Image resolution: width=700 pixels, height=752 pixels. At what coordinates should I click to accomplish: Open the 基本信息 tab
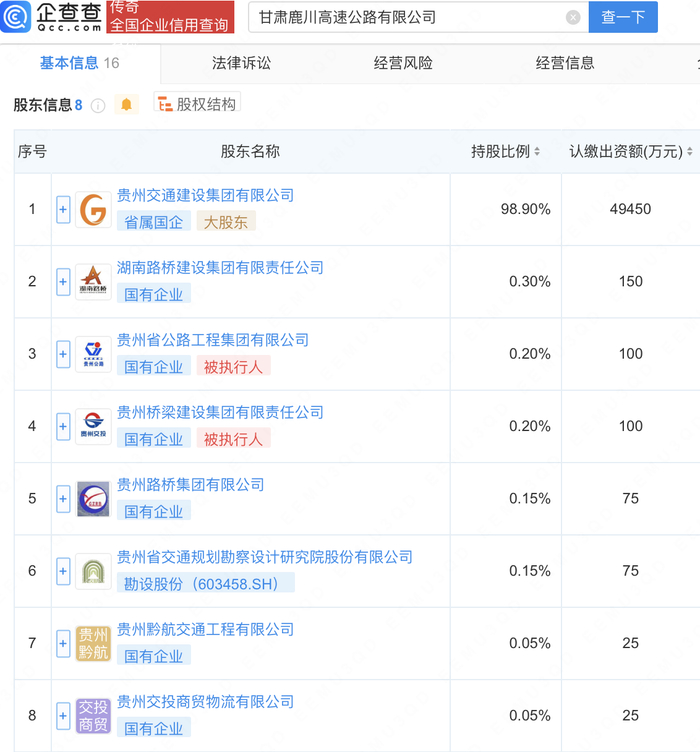pos(80,63)
